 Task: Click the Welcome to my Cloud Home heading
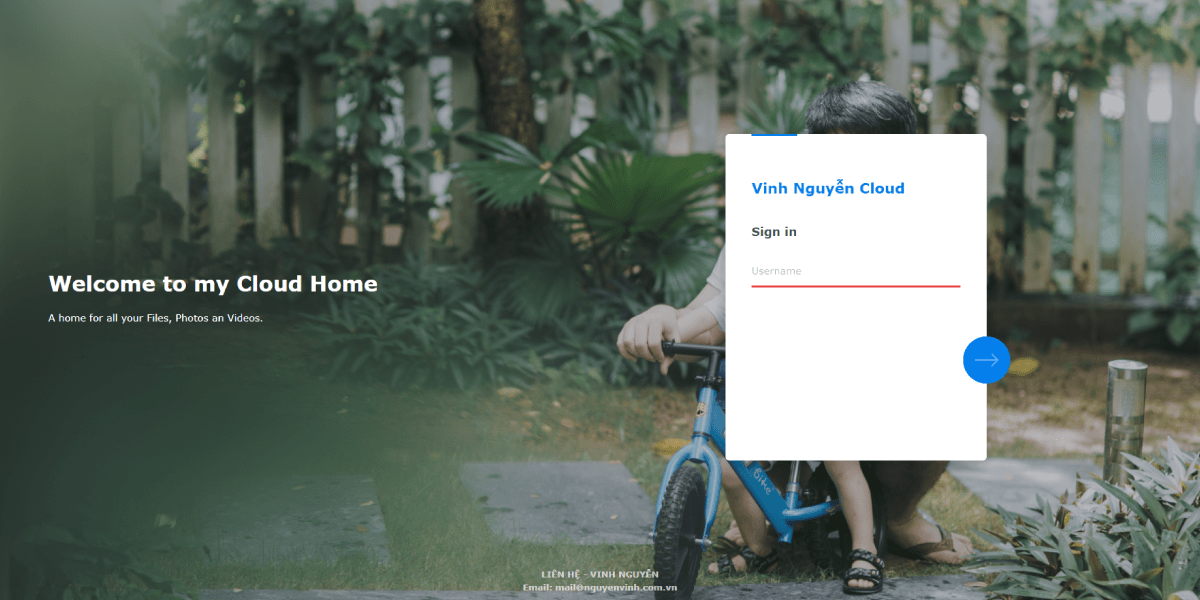213,284
